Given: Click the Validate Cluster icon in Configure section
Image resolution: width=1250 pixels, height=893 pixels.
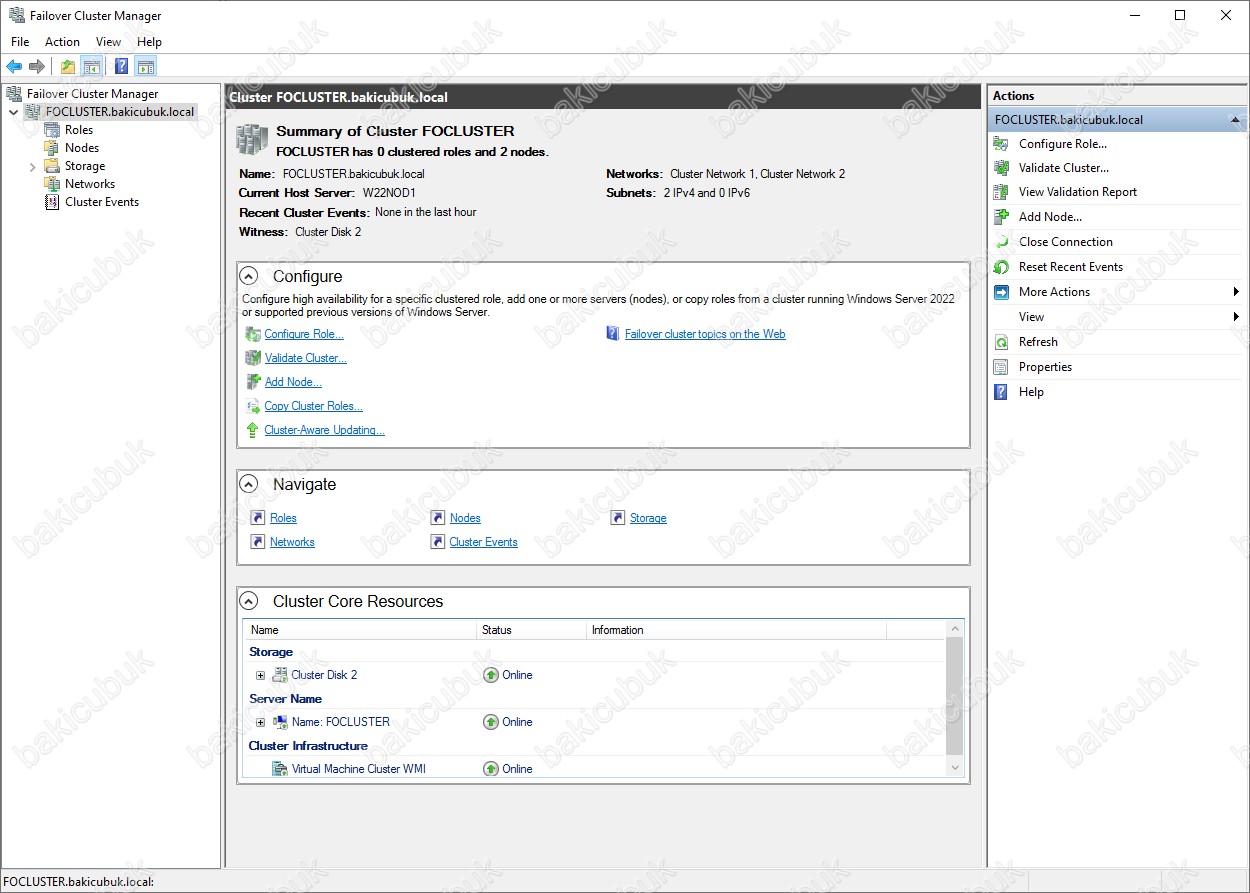Looking at the screenshot, I should click(254, 358).
